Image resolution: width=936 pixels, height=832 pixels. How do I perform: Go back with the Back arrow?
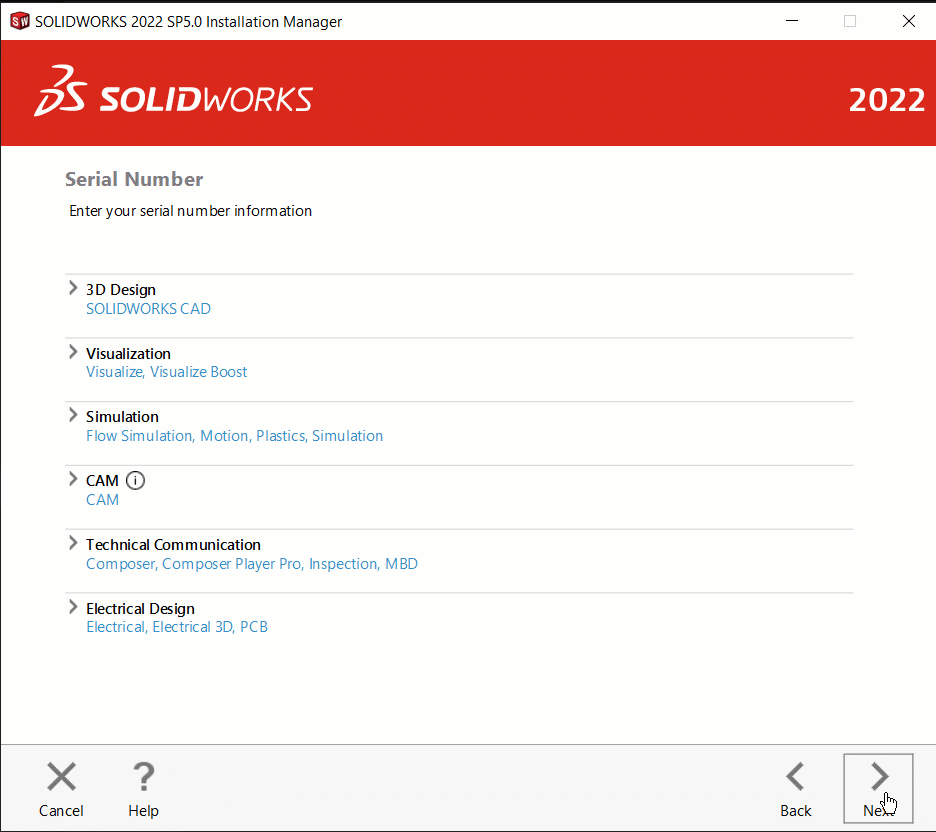pyautogui.click(x=796, y=776)
